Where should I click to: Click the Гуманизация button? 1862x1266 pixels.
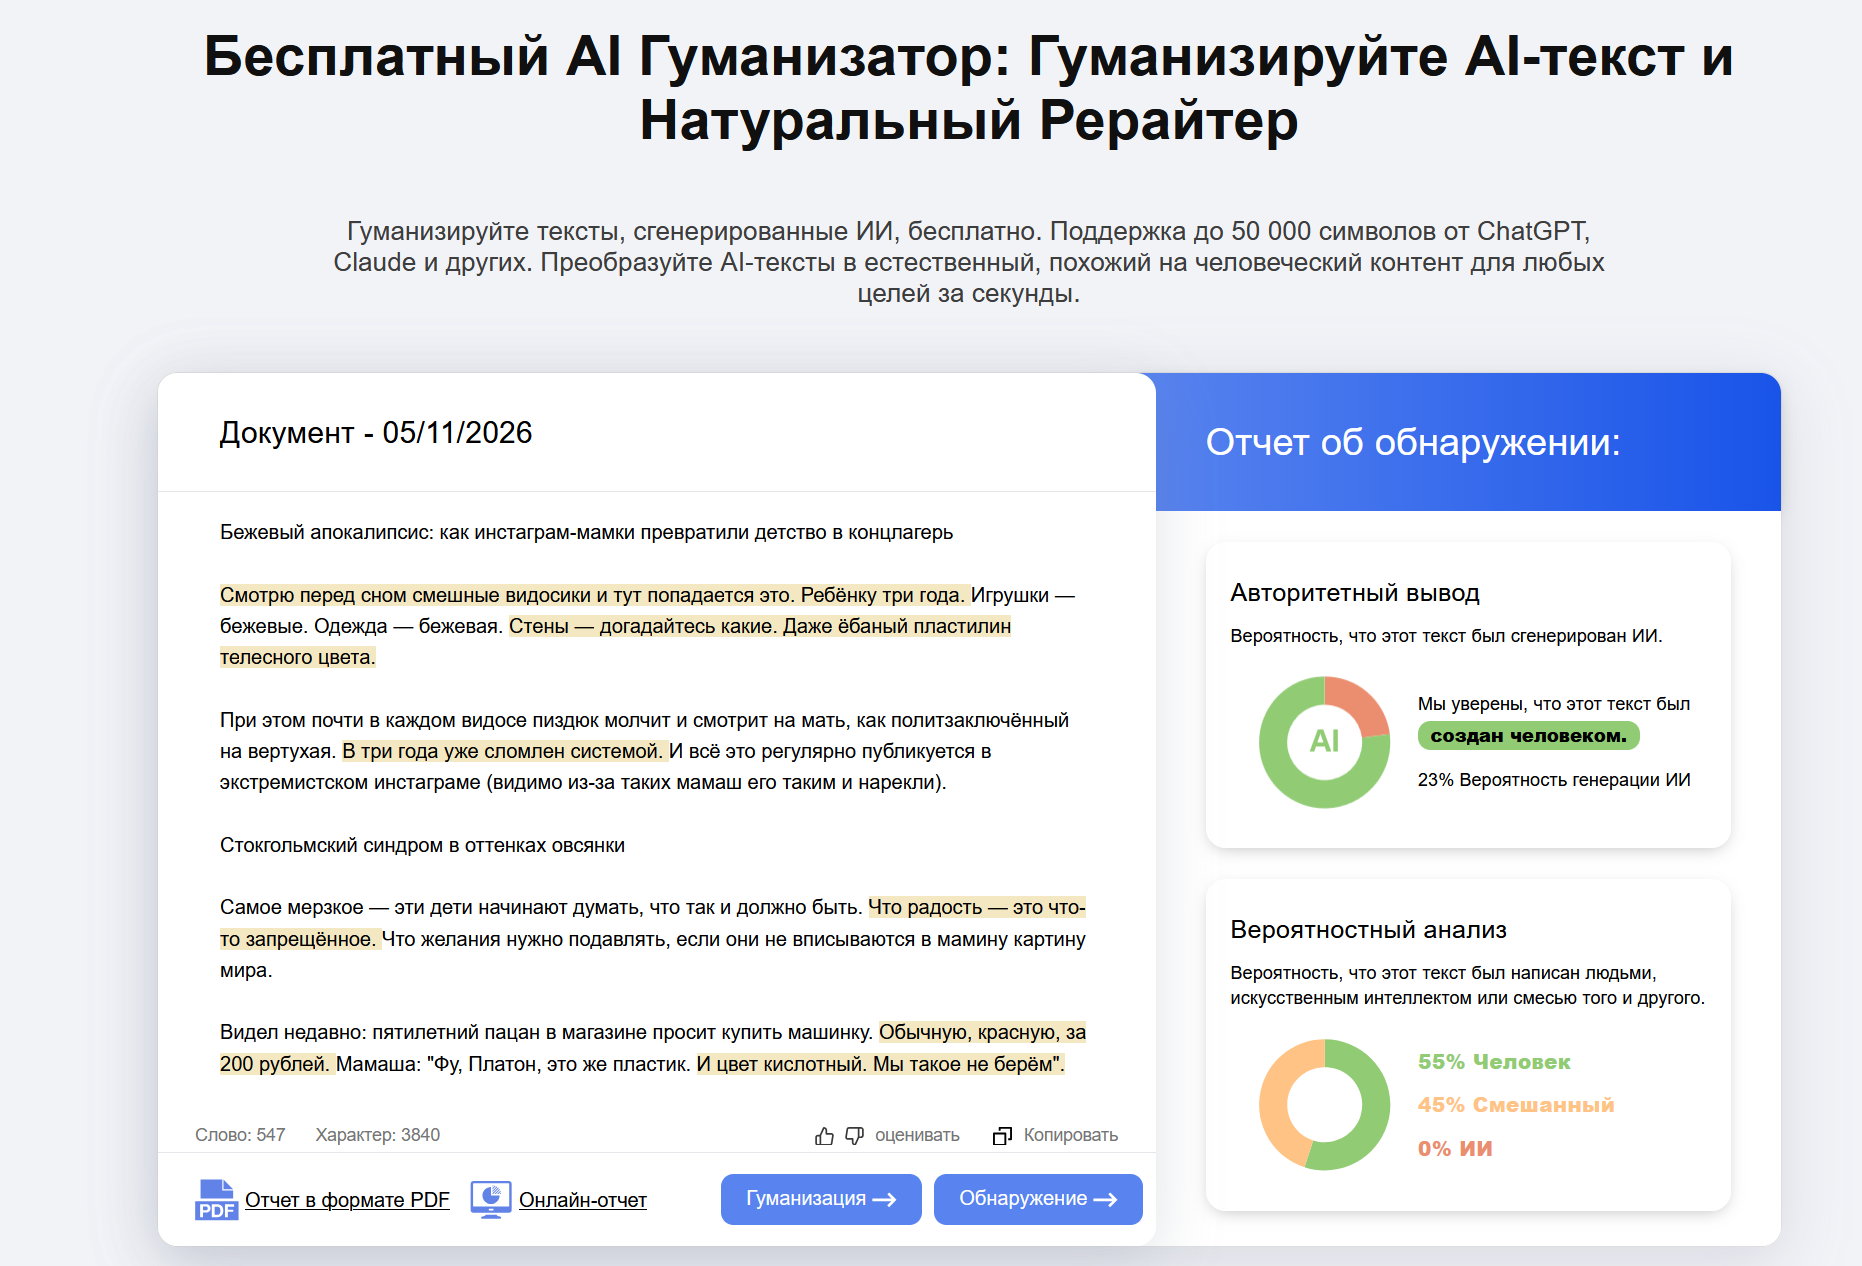pos(821,1199)
